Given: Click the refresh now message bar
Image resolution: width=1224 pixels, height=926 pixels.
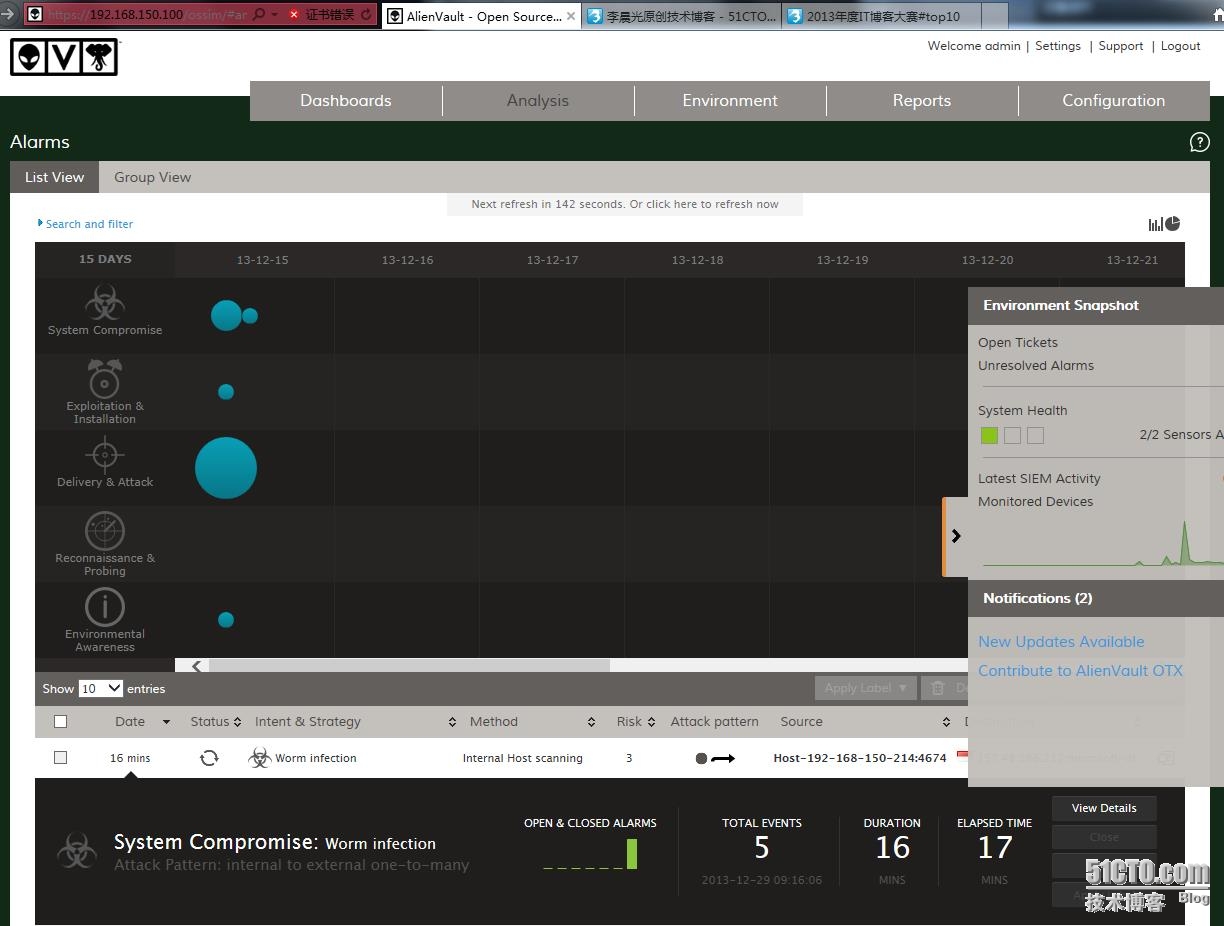Looking at the screenshot, I should click(625, 204).
